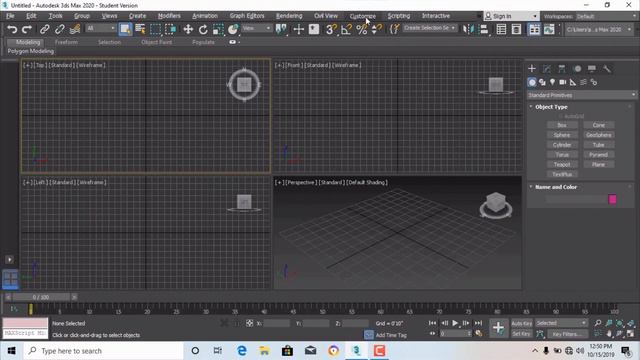Toggle Percent Snap on
Viewport: 640px width, 360px height.
[362, 29]
